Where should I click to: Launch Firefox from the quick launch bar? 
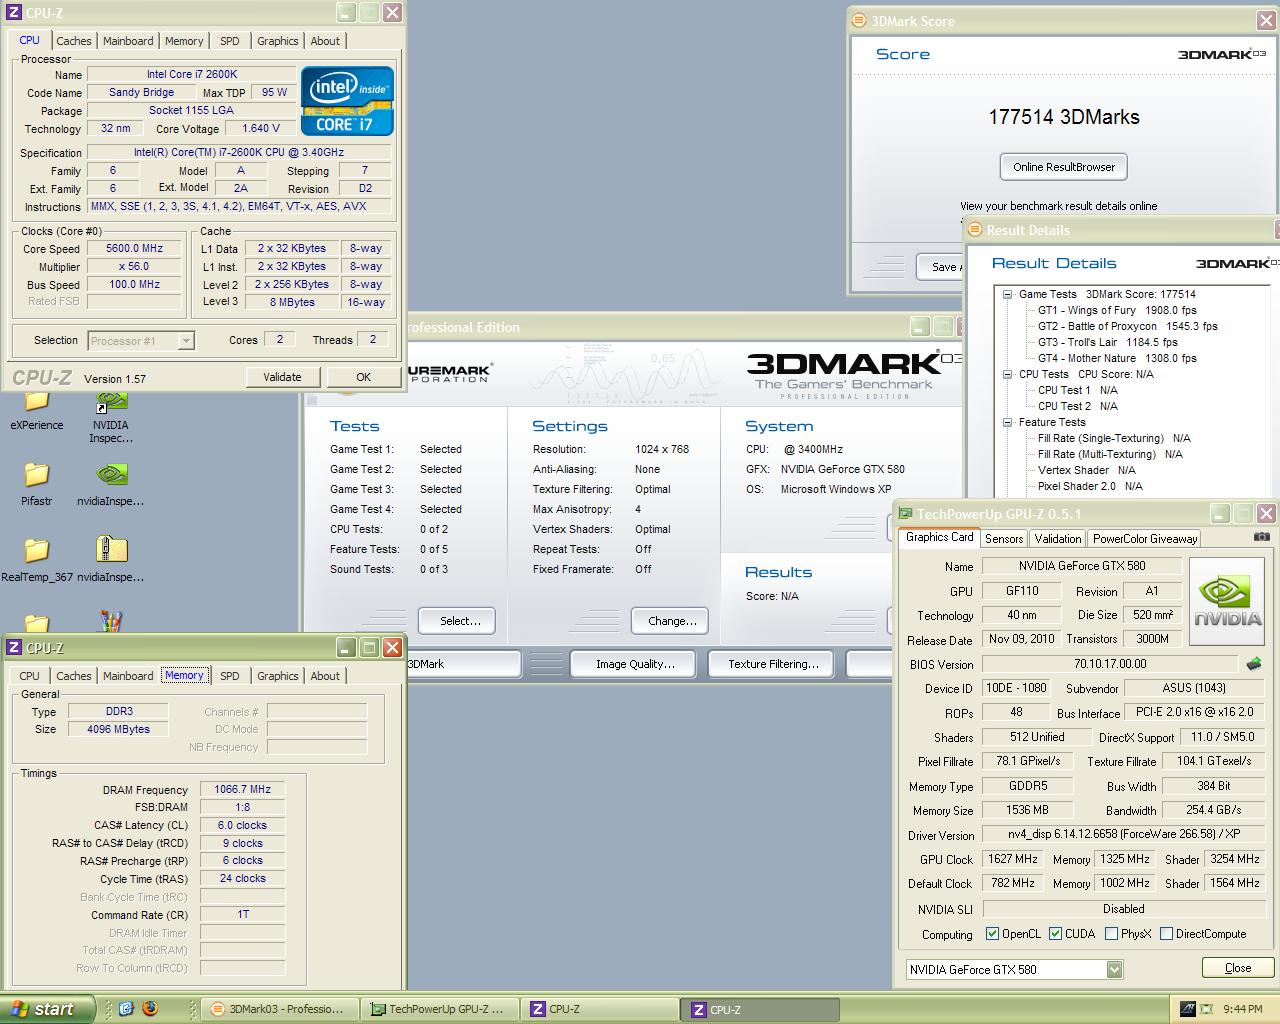[x=150, y=1009]
